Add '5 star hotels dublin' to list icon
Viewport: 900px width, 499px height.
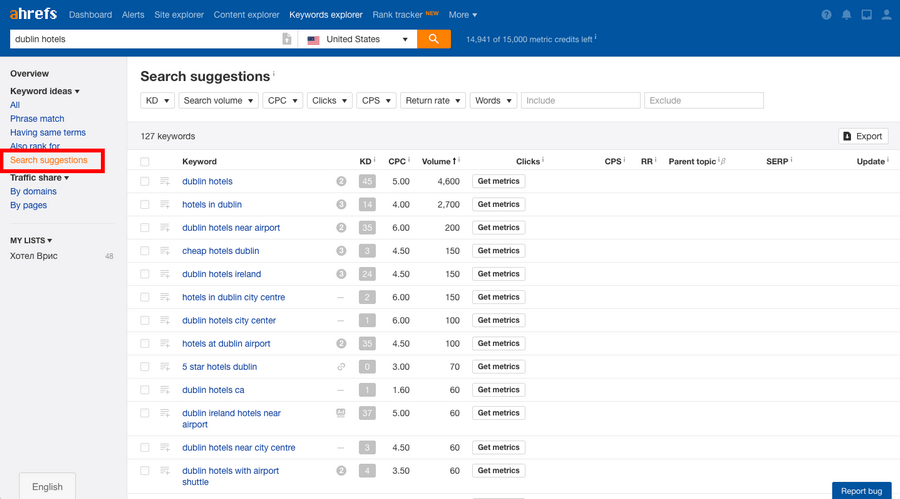[x=165, y=367]
